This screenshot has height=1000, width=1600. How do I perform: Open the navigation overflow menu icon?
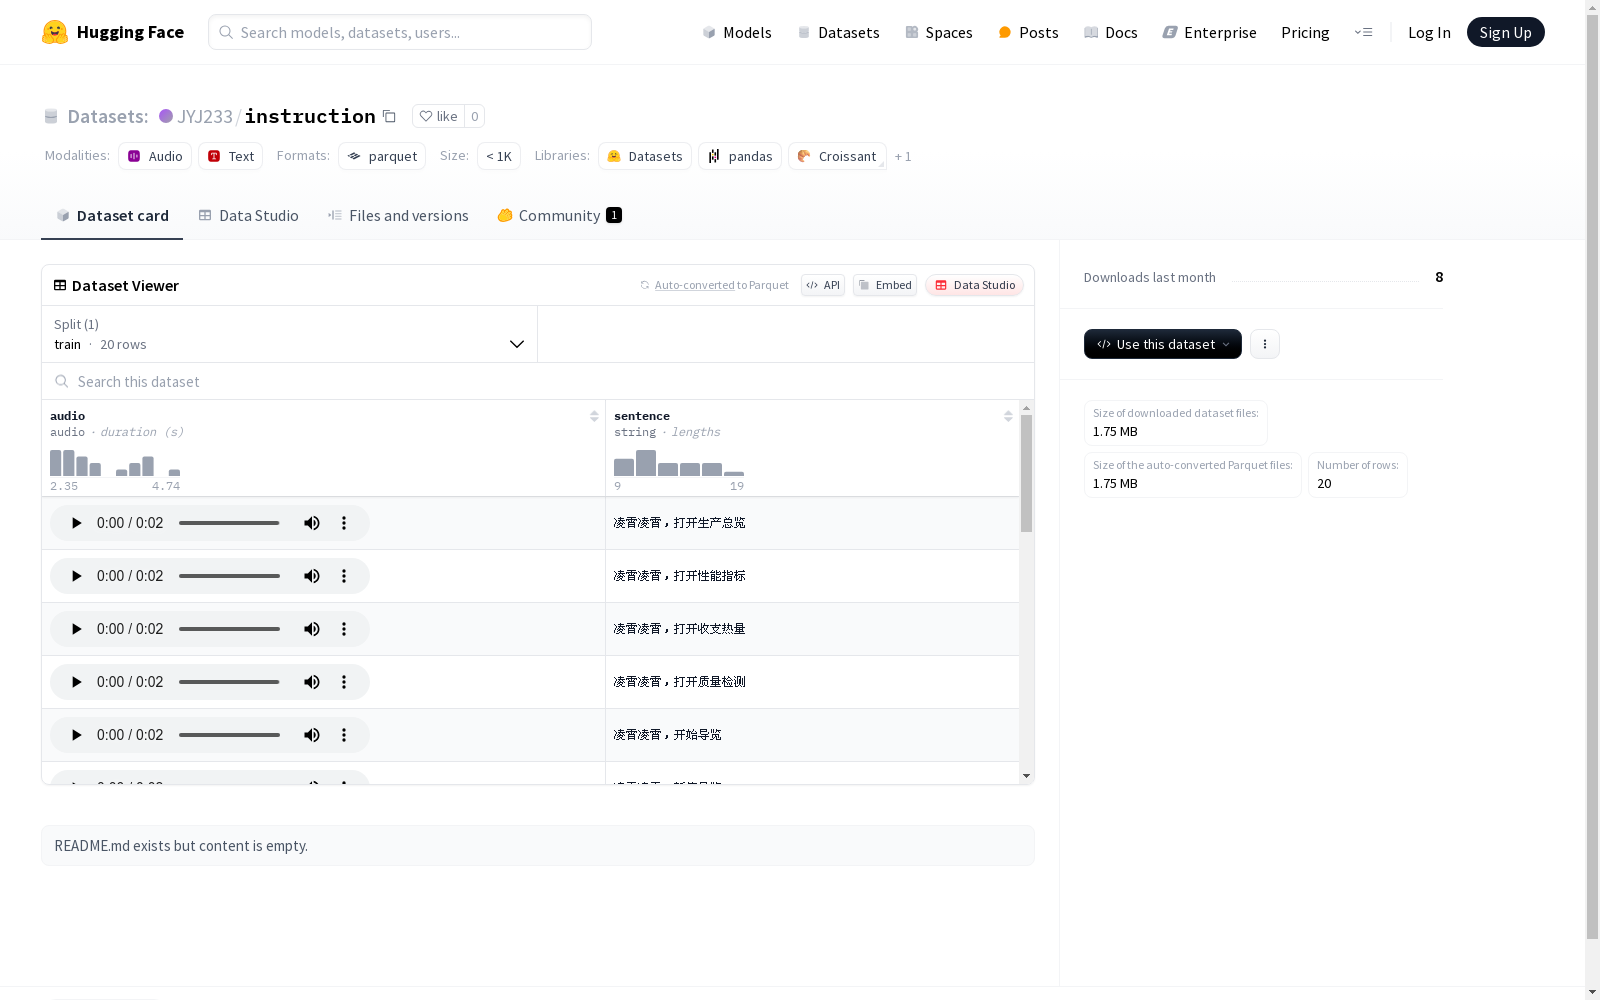[x=1363, y=32]
